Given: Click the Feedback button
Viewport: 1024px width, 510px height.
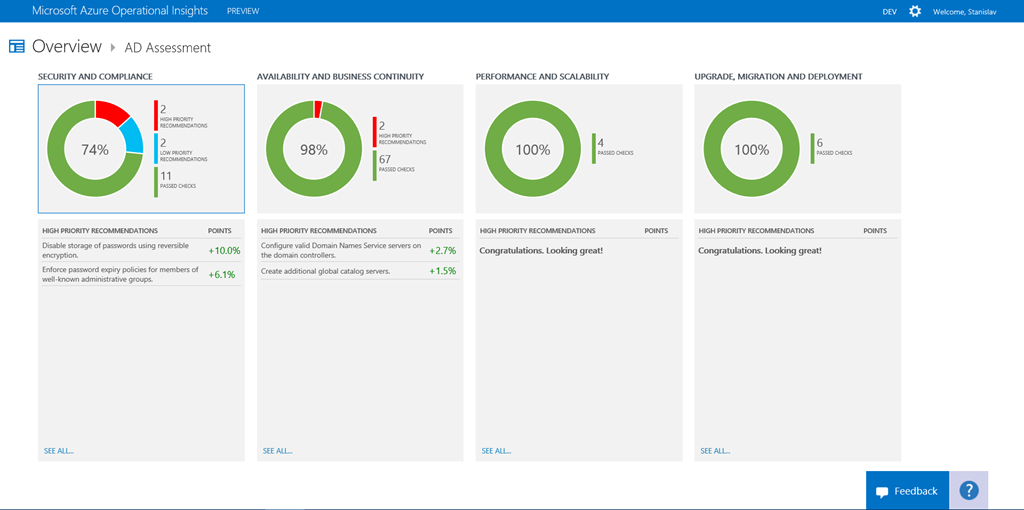Looking at the screenshot, I should [x=907, y=491].
